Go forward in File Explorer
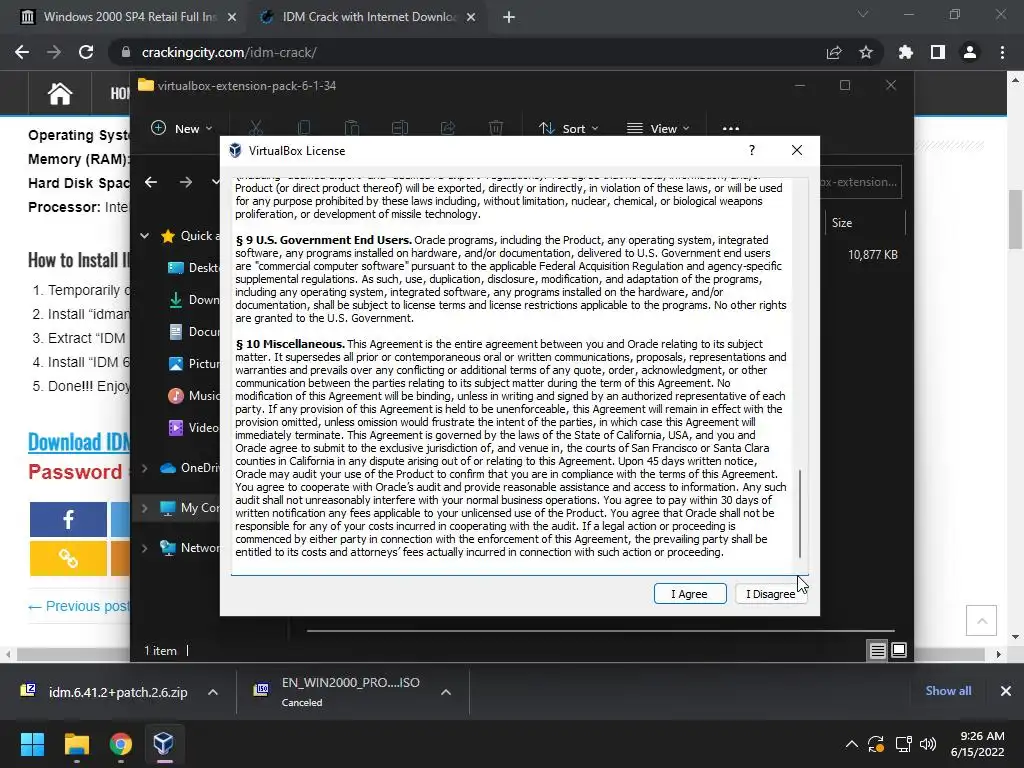Viewport: 1024px width, 768px height. click(186, 182)
